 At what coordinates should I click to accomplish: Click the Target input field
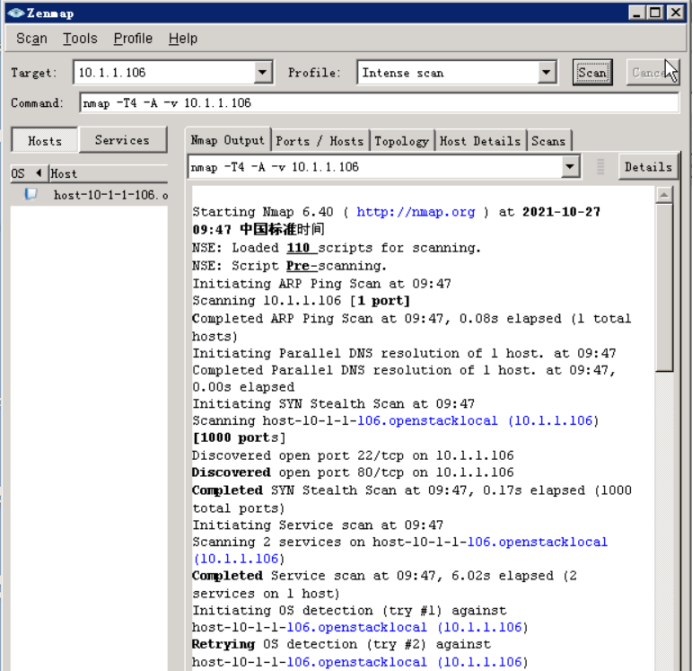164,72
